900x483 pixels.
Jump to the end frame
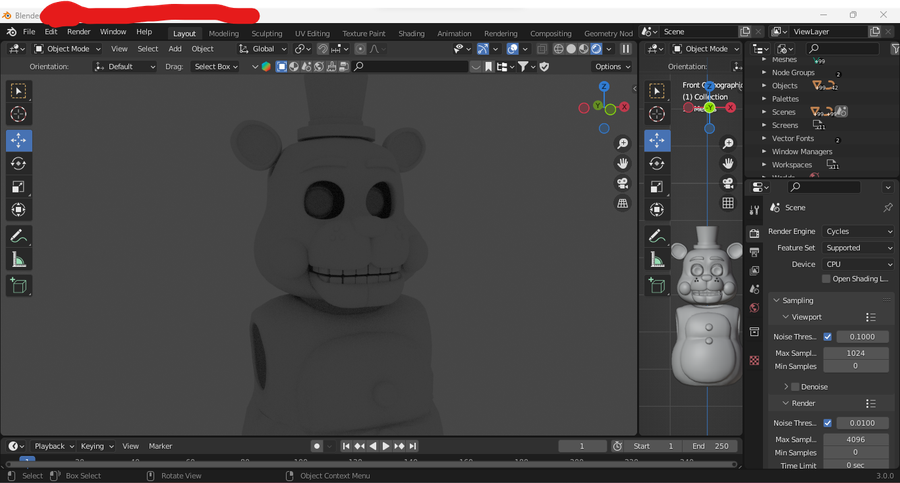[x=413, y=446]
